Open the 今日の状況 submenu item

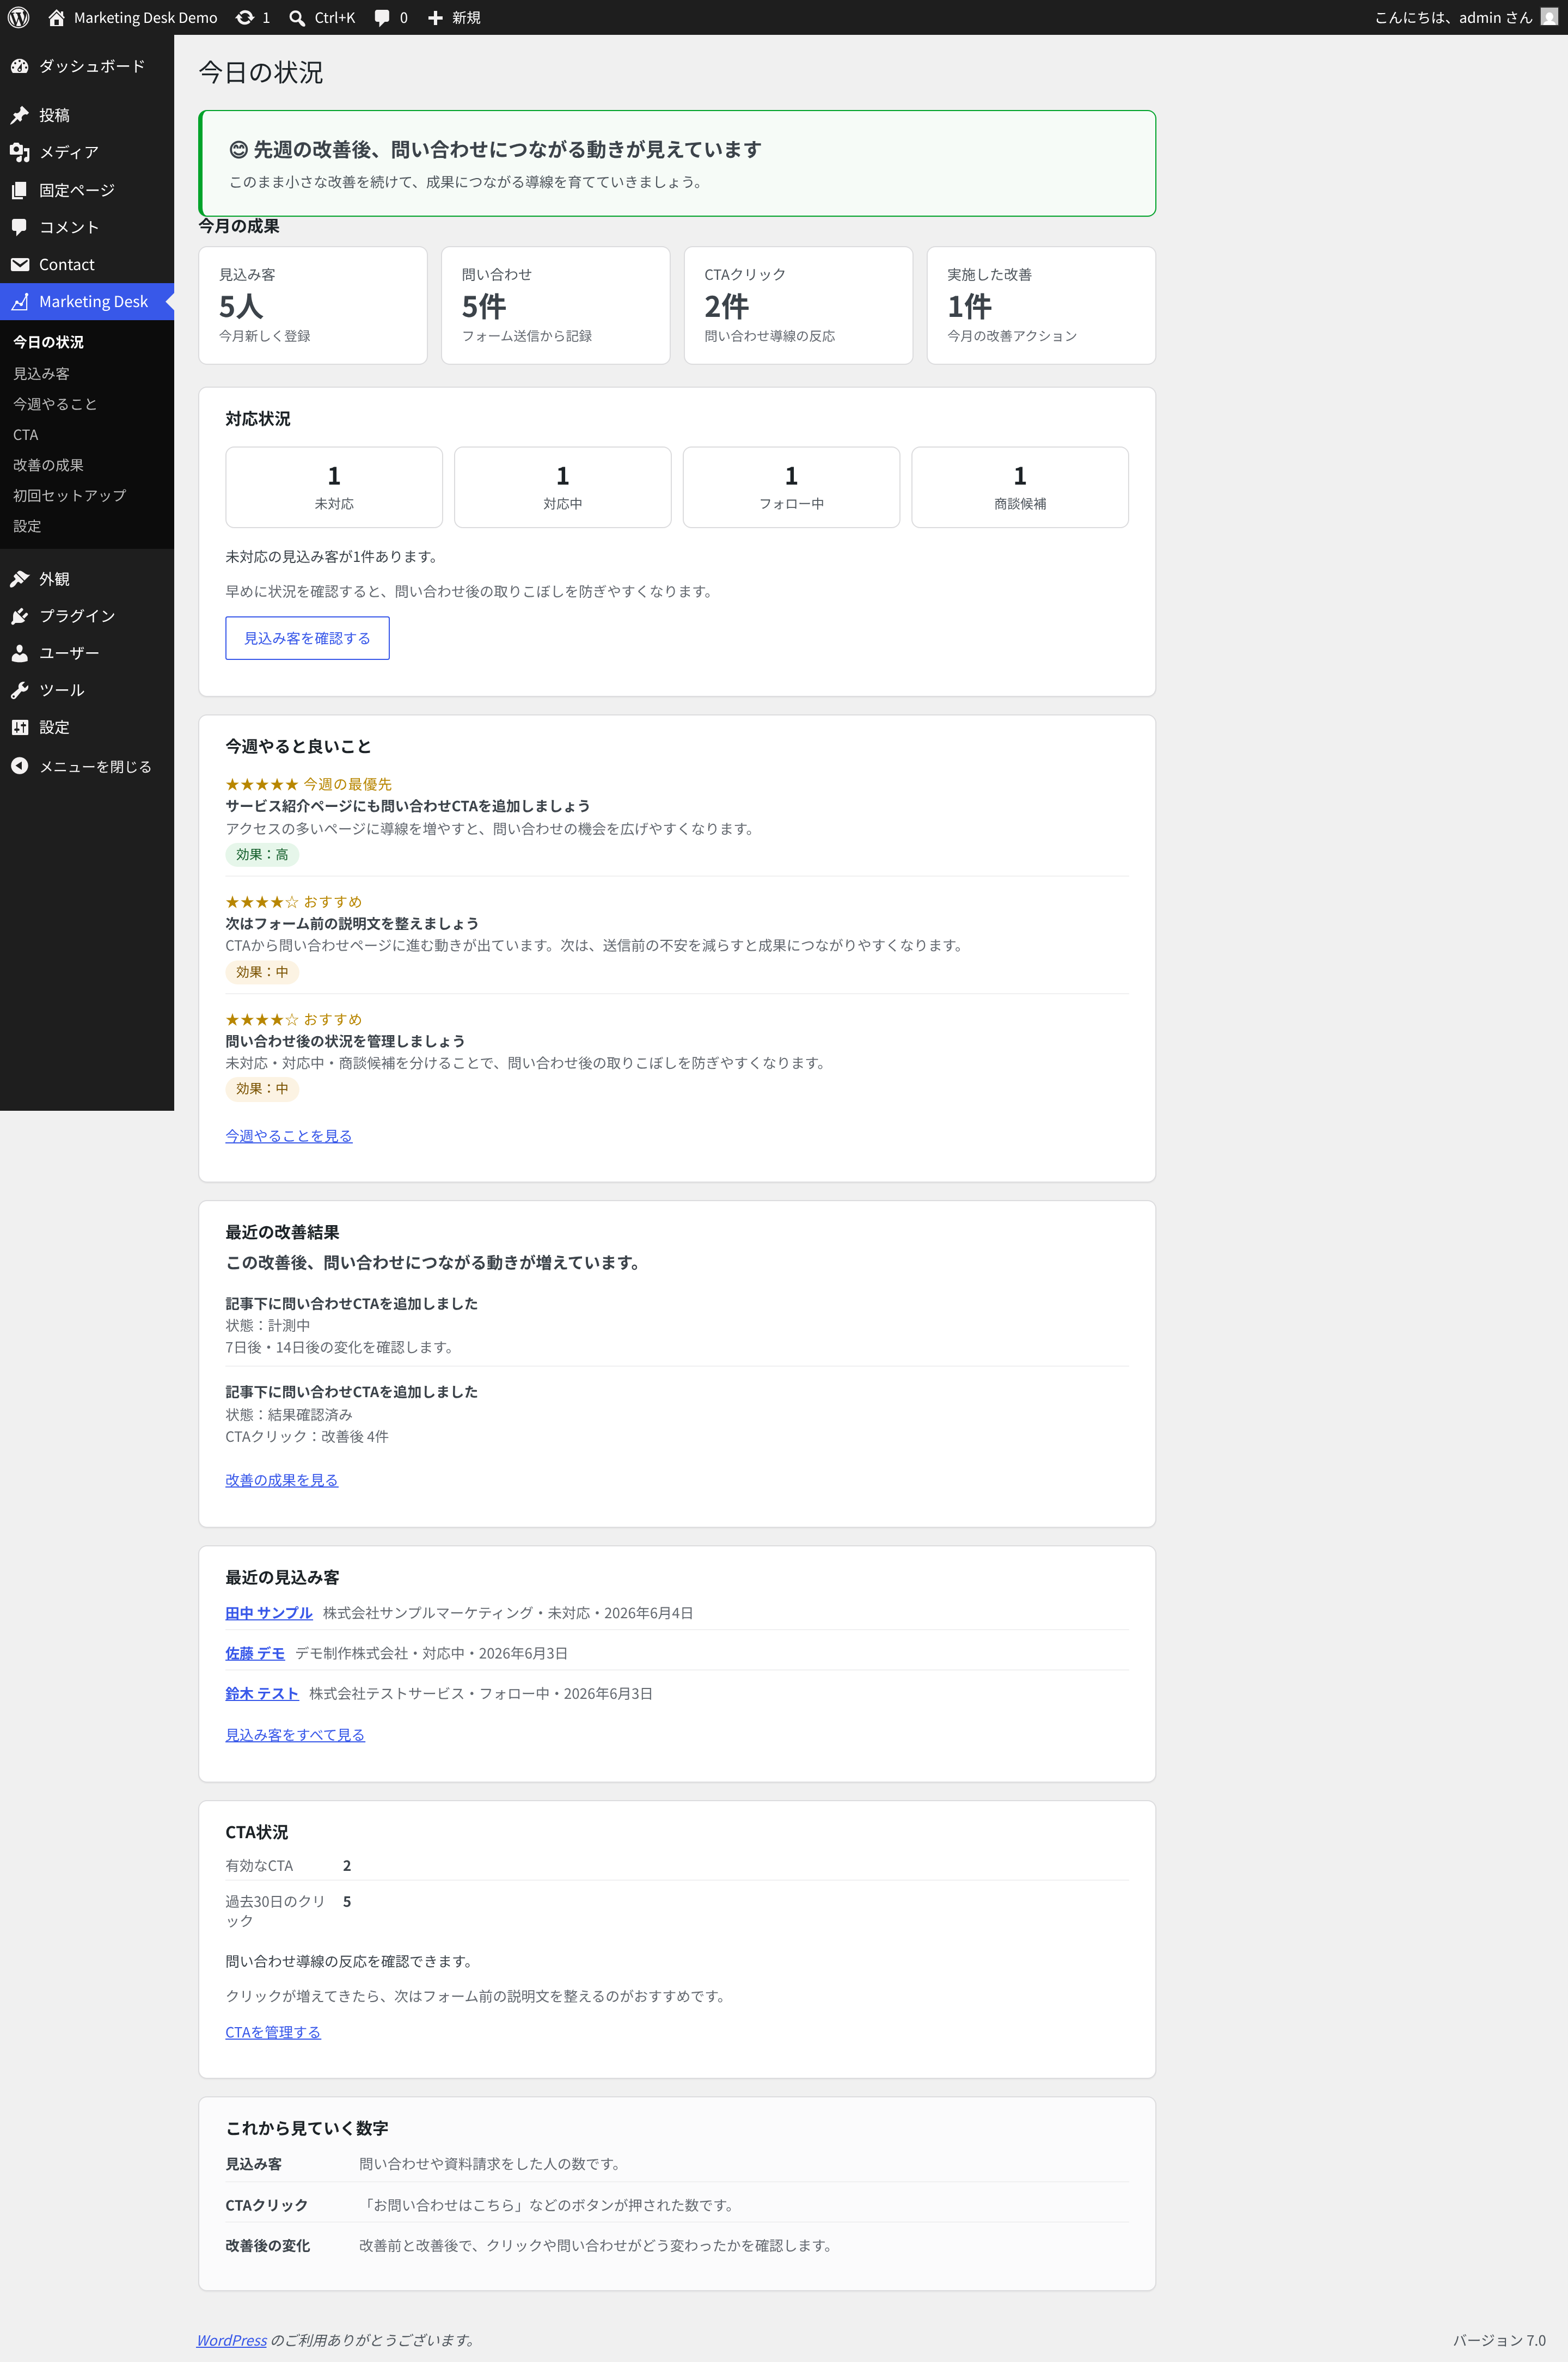click(x=48, y=342)
